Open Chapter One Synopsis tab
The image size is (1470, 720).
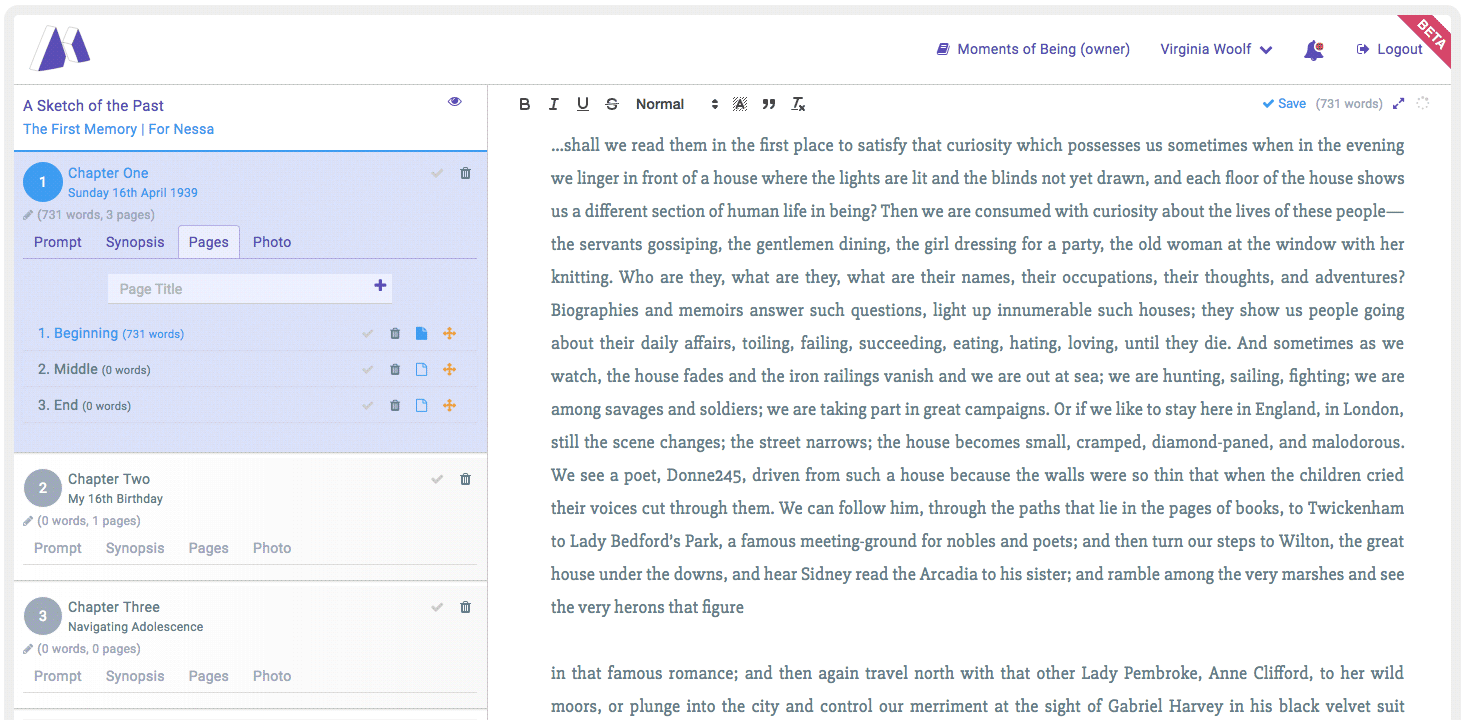pyautogui.click(x=135, y=242)
